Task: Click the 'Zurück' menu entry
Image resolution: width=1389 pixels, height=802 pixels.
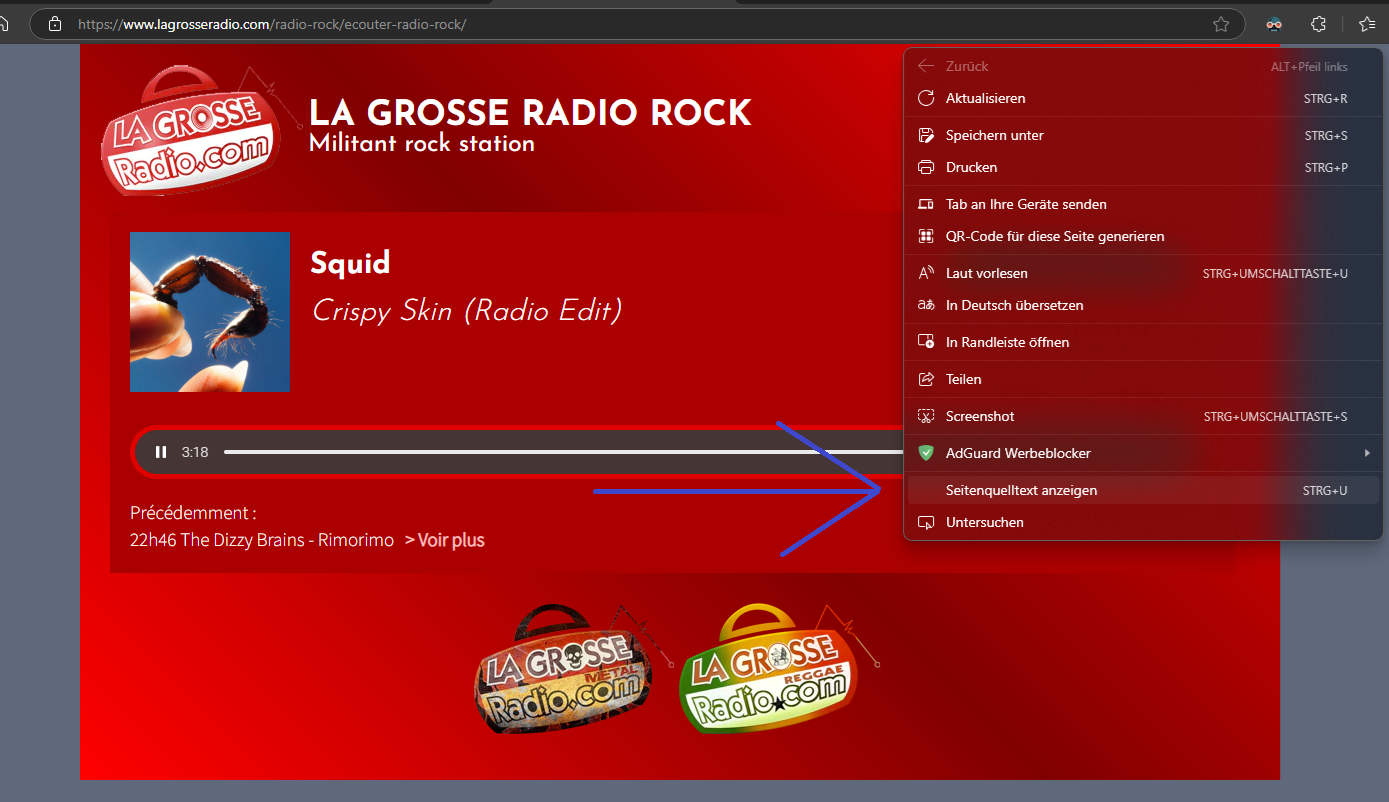Action: (x=1143, y=66)
